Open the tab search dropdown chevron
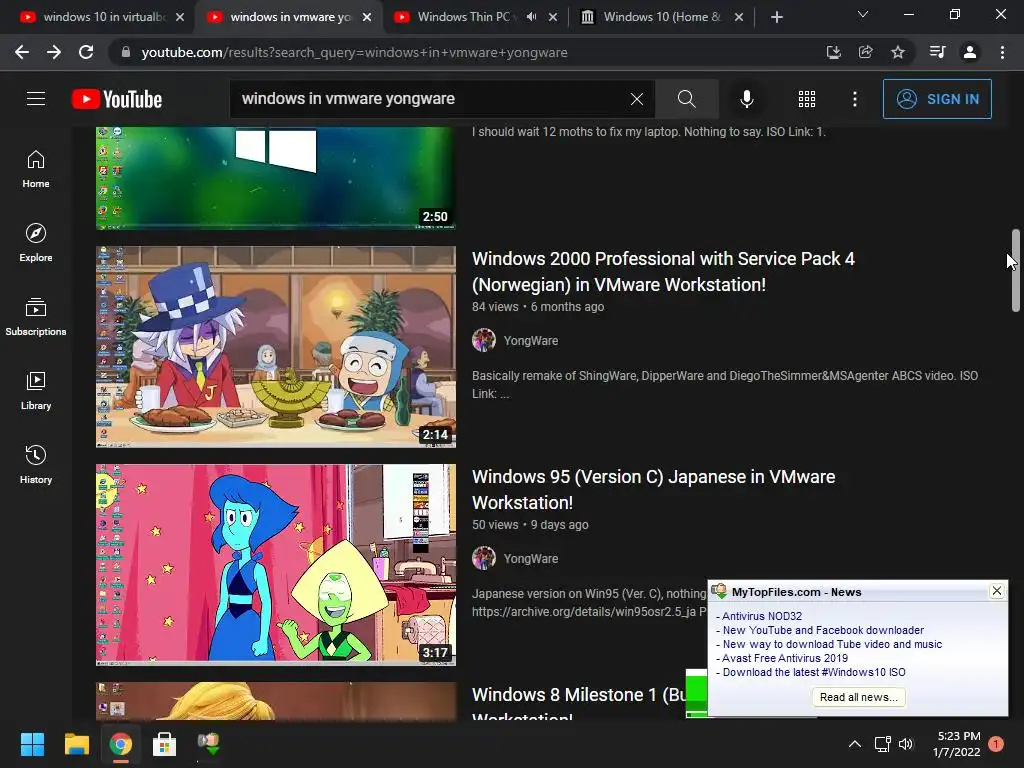Image resolution: width=1024 pixels, height=768 pixels. click(863, 14)
